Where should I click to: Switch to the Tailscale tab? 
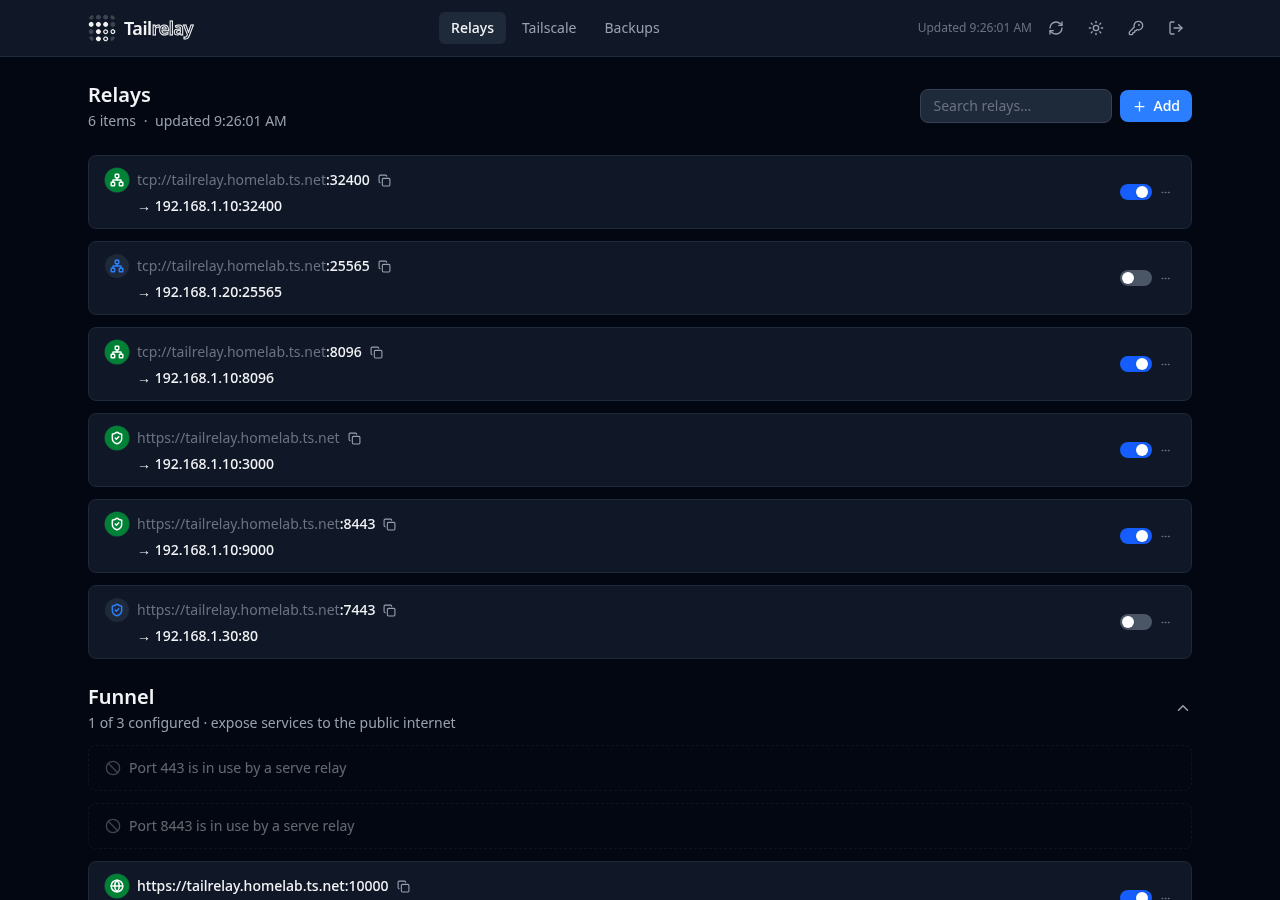coord(549,28)
